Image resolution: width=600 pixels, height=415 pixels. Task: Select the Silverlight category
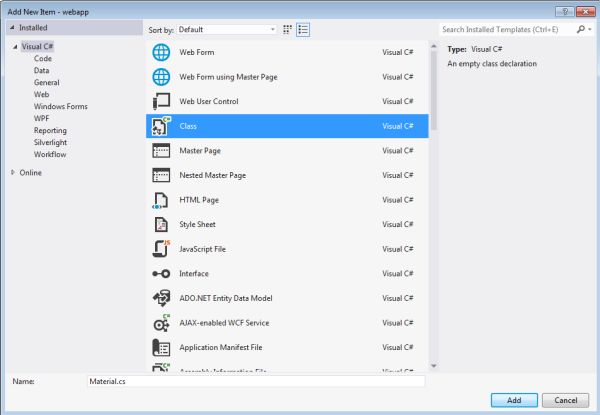[x=50, y=142]
